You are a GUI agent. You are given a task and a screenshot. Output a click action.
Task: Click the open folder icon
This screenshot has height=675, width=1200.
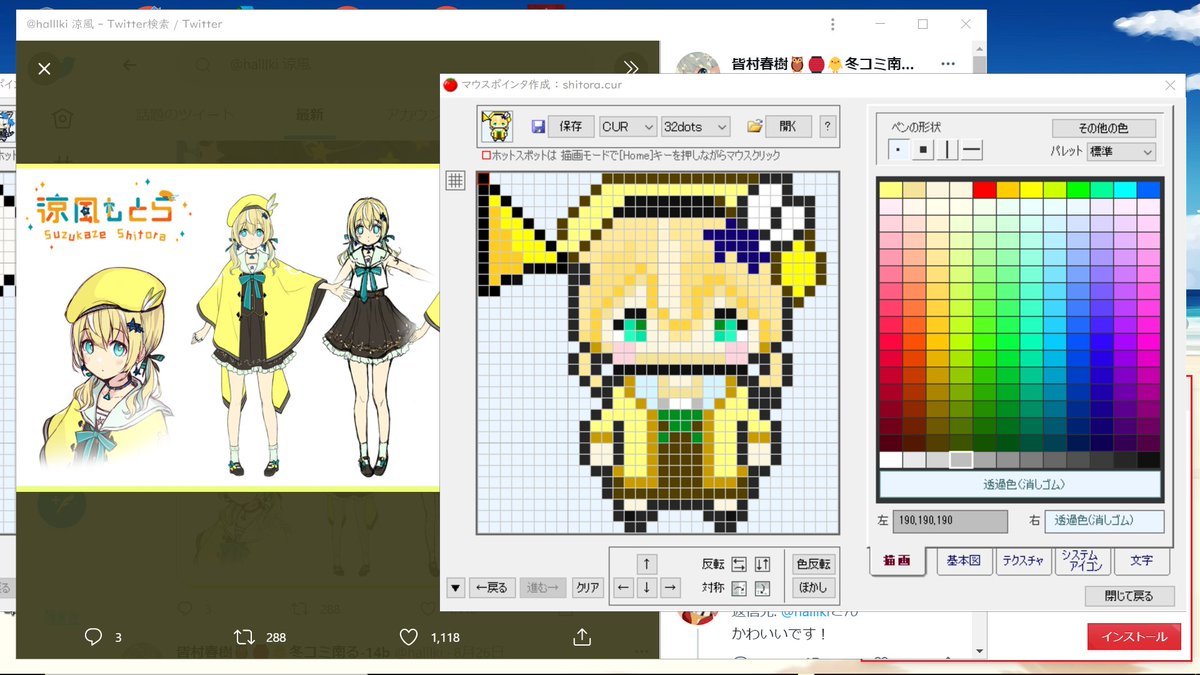pos(755,127)
